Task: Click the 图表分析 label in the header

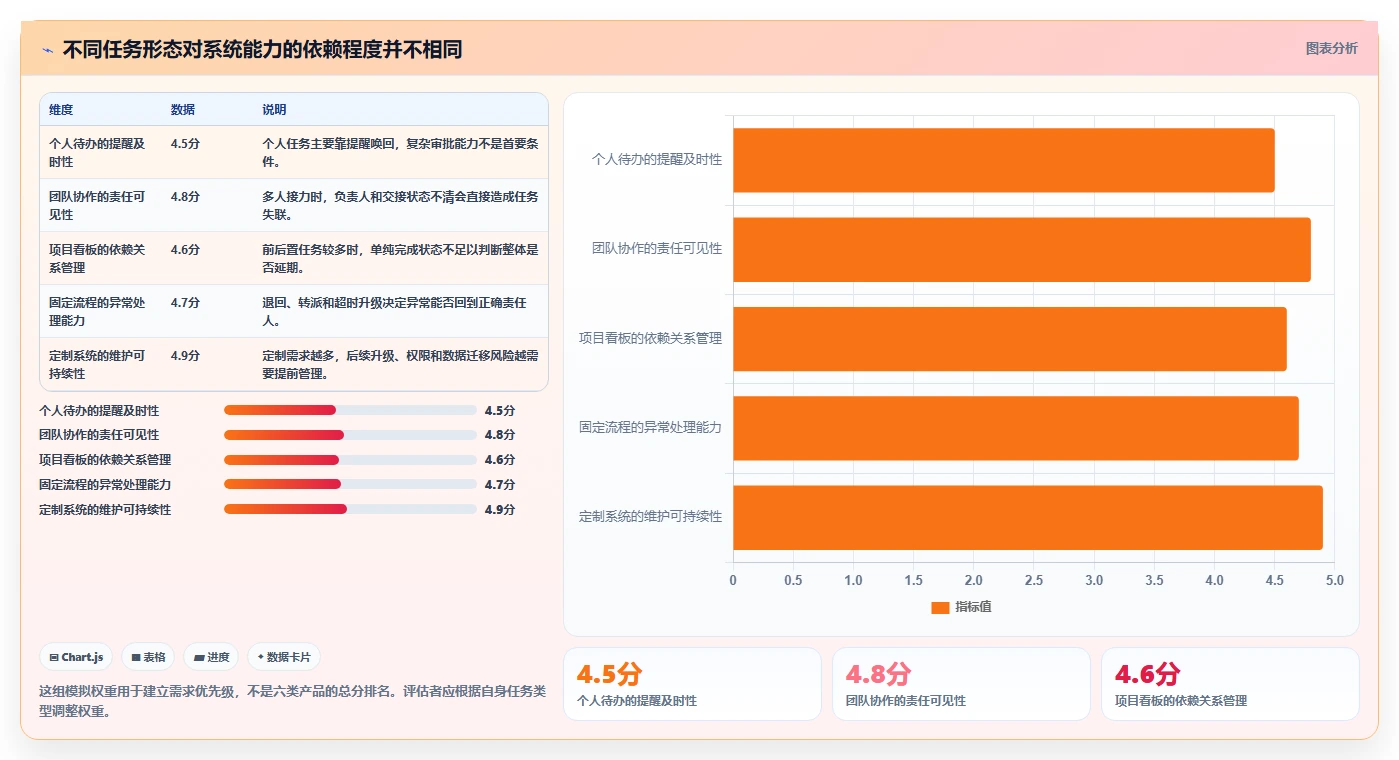Action: (x=1331, y=48)
